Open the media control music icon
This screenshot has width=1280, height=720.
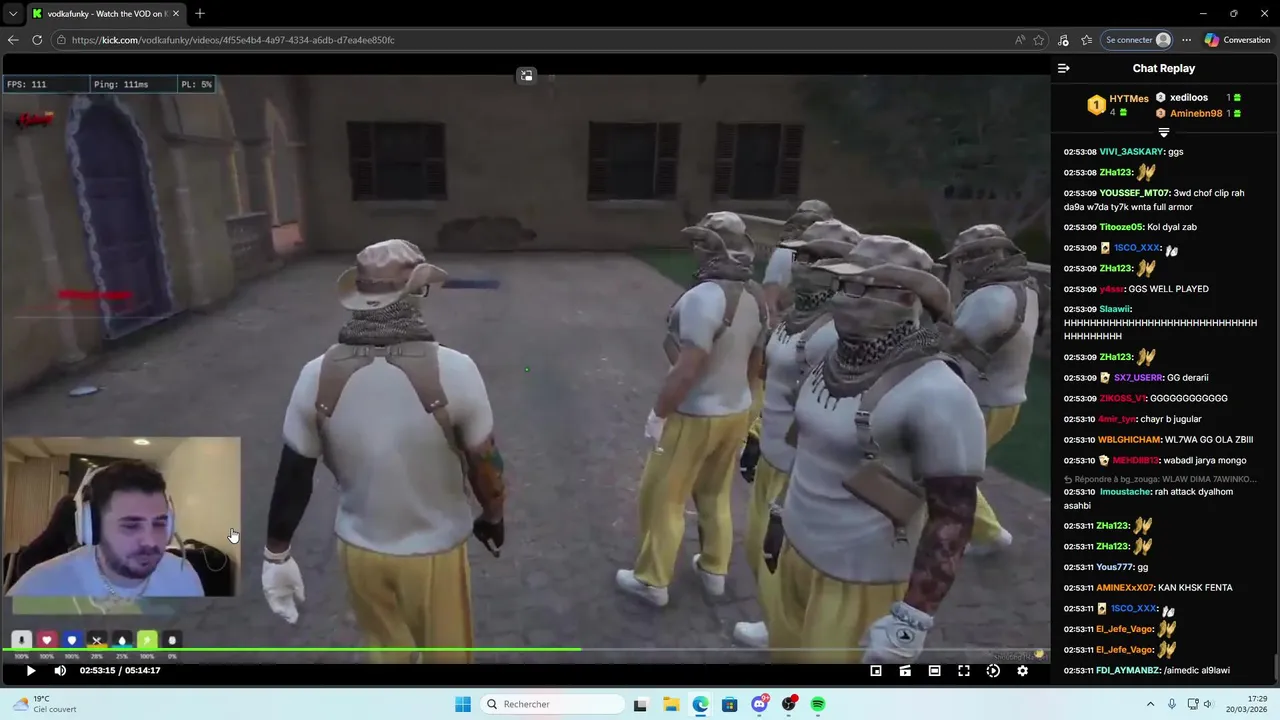[x=1063, y=40]
